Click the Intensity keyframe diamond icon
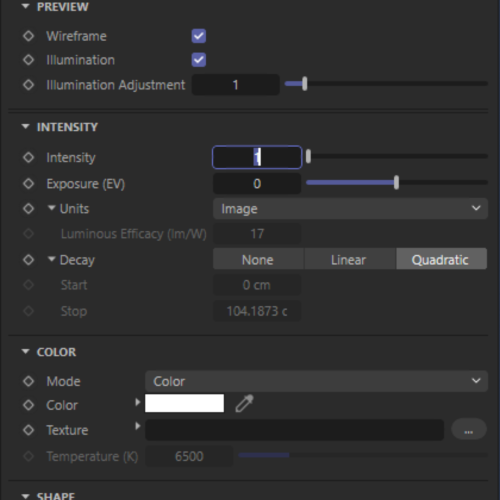 pyautogui.click(x=28, y=157)
